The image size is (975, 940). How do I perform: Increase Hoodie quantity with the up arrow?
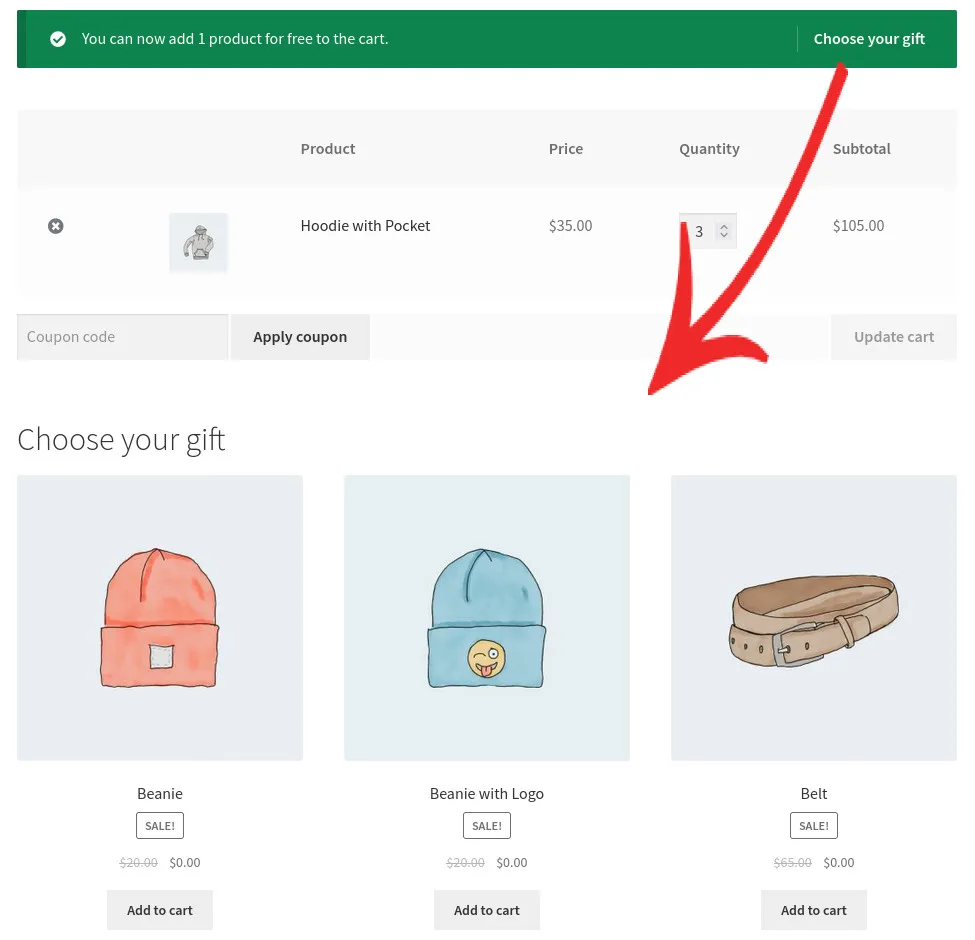pos(724,225)
